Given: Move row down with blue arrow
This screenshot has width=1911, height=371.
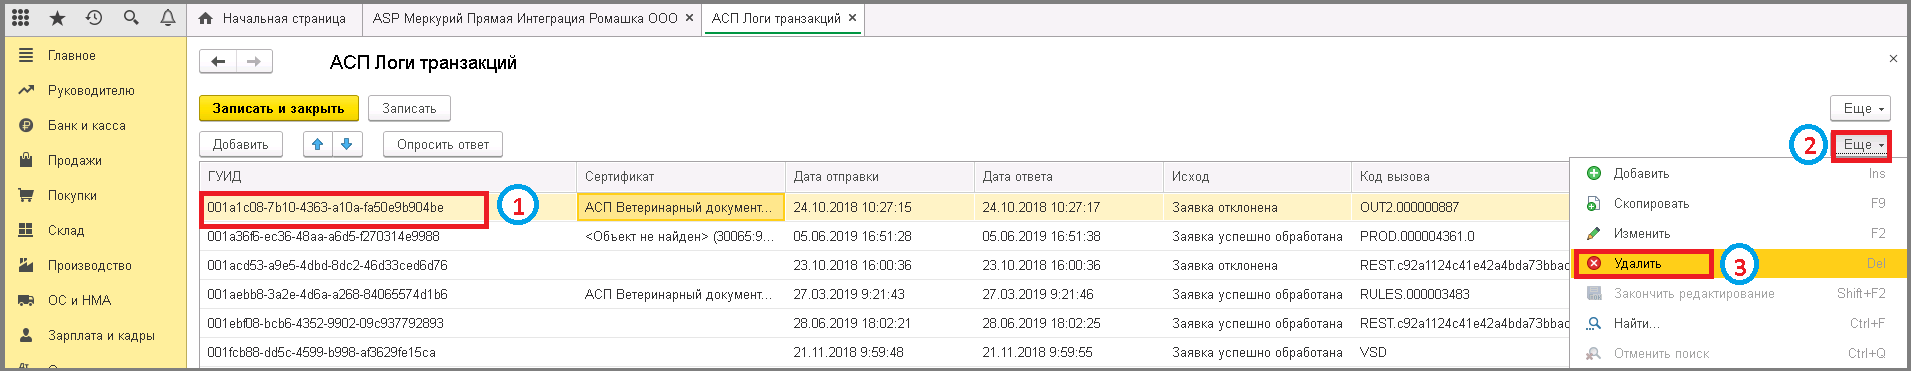Looking at the screenshot, I should tap(346, 144).
